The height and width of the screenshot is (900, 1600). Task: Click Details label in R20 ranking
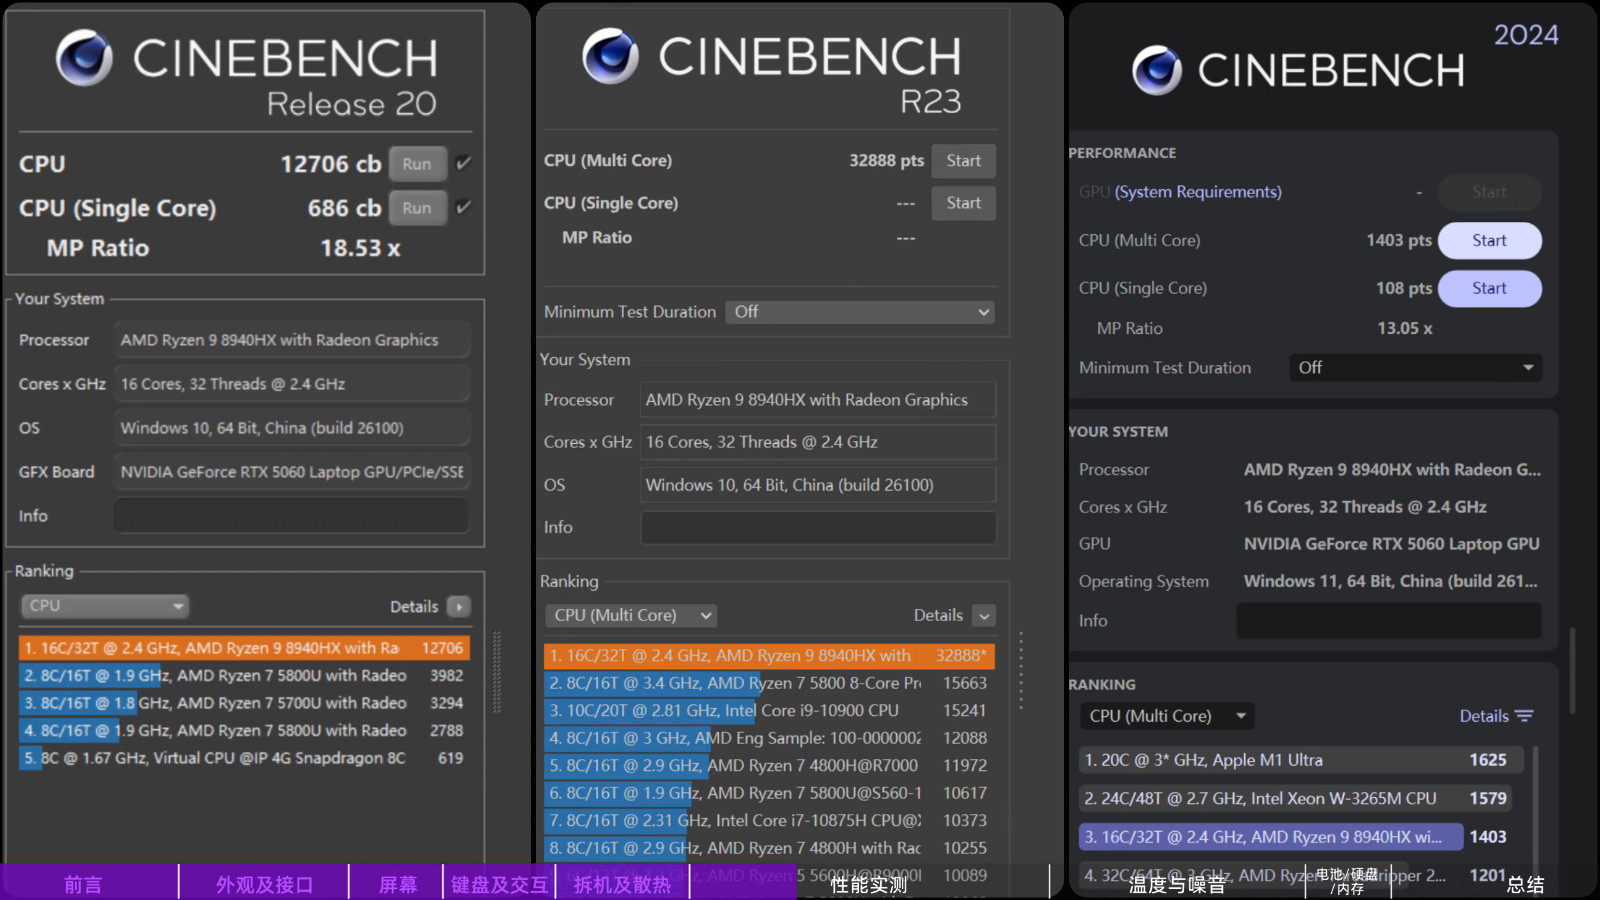[414, 606]
